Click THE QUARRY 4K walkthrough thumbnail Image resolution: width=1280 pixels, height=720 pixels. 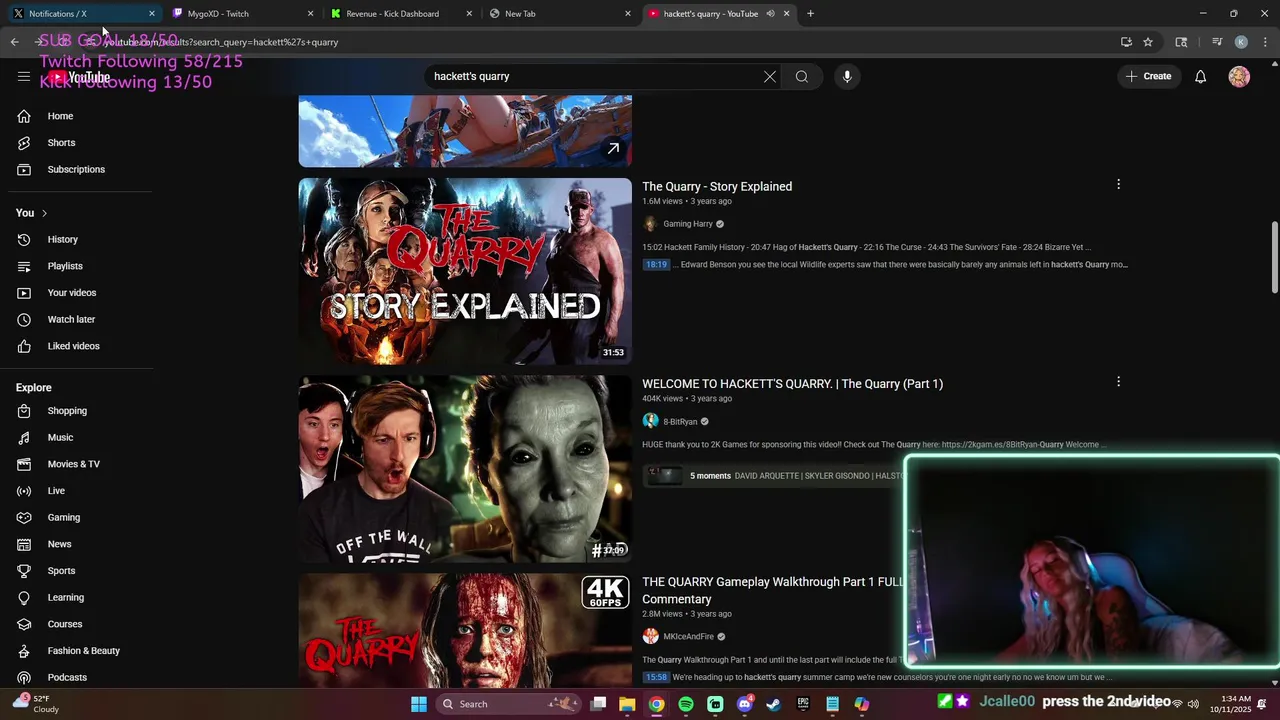465,630
